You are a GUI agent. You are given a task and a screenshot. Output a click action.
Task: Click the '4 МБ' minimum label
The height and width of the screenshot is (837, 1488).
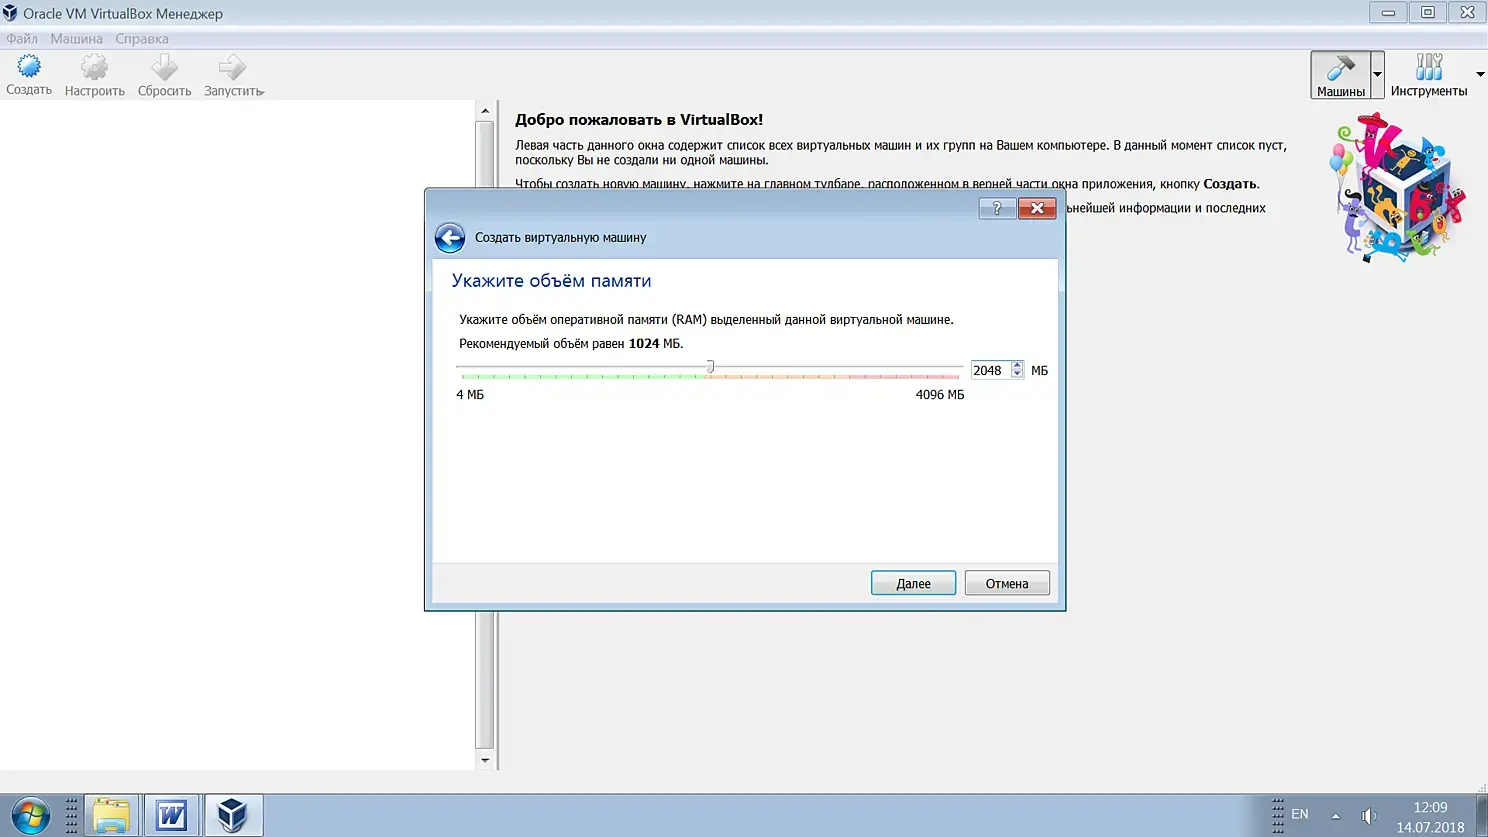pyautogui.click(x=470, y=395)
